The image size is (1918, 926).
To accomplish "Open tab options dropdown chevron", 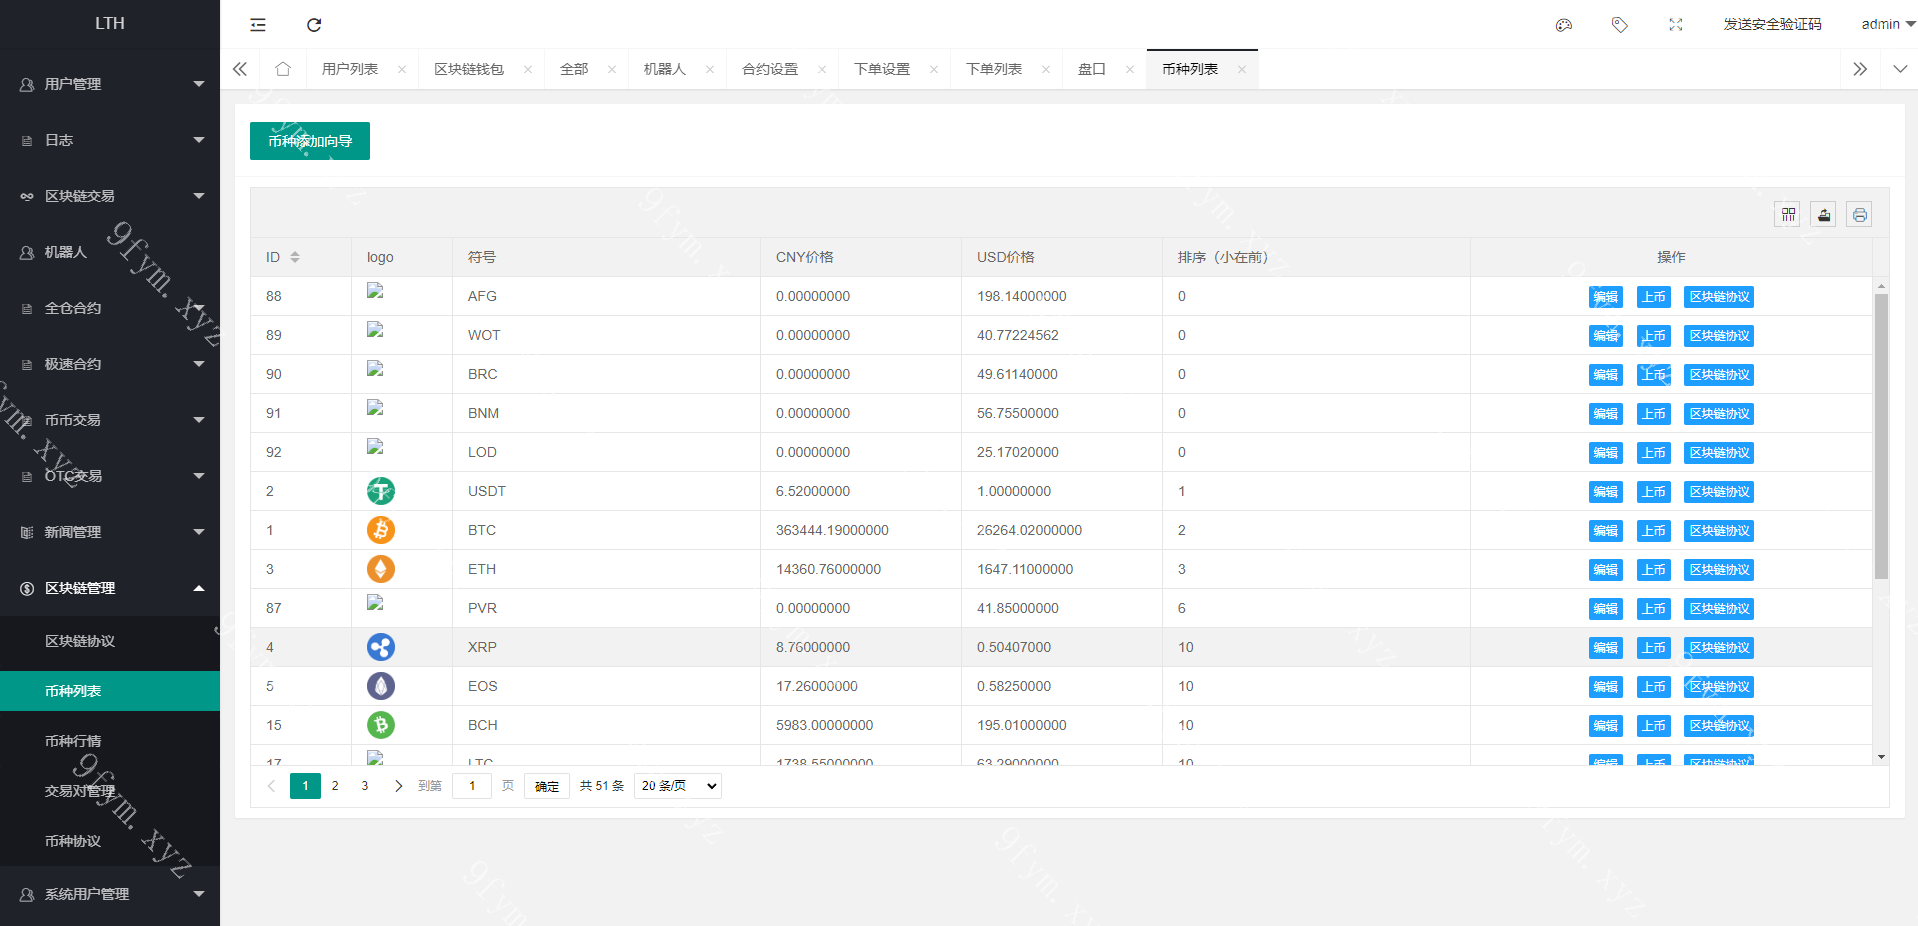I will tap(1900, 69).
